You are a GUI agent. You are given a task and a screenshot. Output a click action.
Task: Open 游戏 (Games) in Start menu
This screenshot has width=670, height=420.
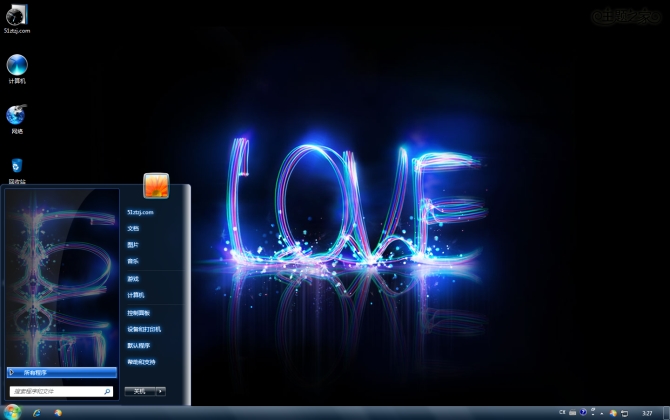click(x=133, y=279)
